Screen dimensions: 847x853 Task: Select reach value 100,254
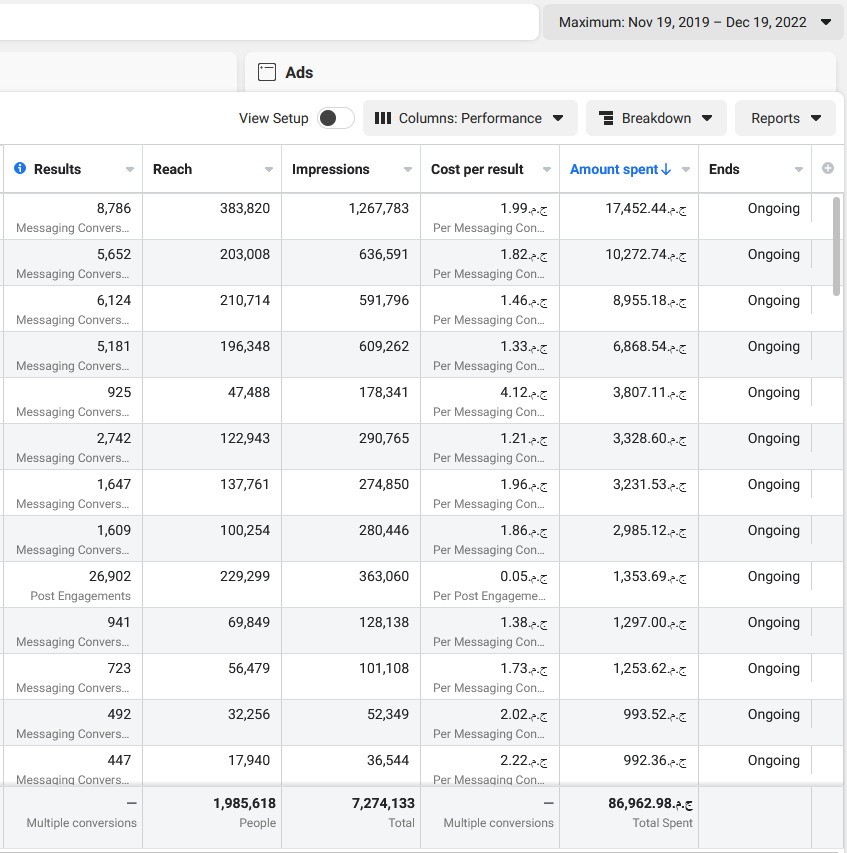click(x=245, y=530)
